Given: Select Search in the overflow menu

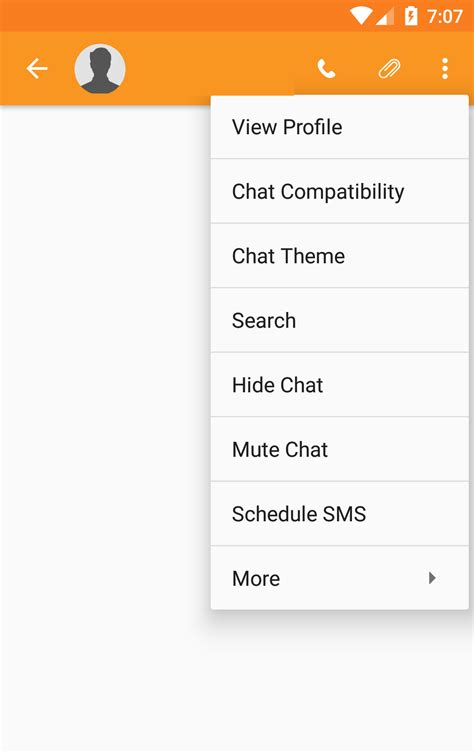Looking at the screenshot, I should point(340,320).
